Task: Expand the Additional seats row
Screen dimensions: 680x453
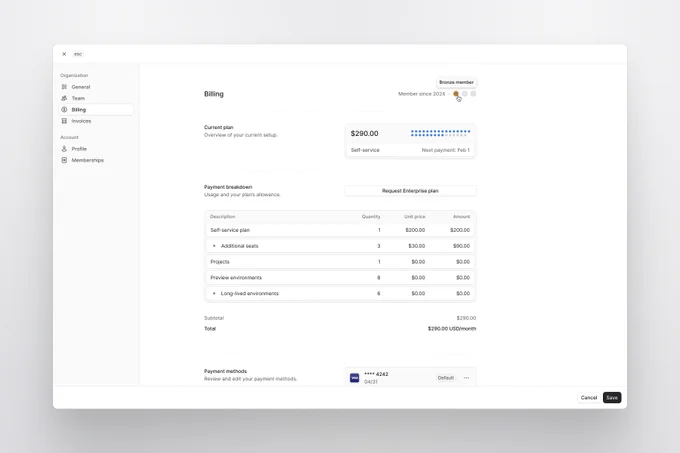Action: (x=214, y=246)
